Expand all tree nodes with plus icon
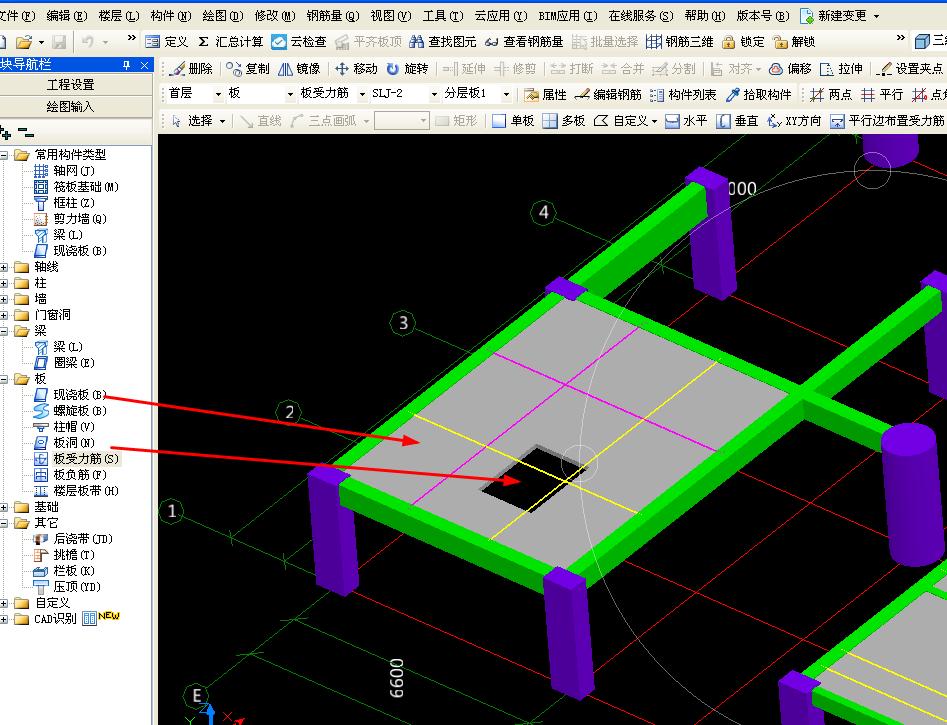The image size is (947, 725). (x=5, y=132)
